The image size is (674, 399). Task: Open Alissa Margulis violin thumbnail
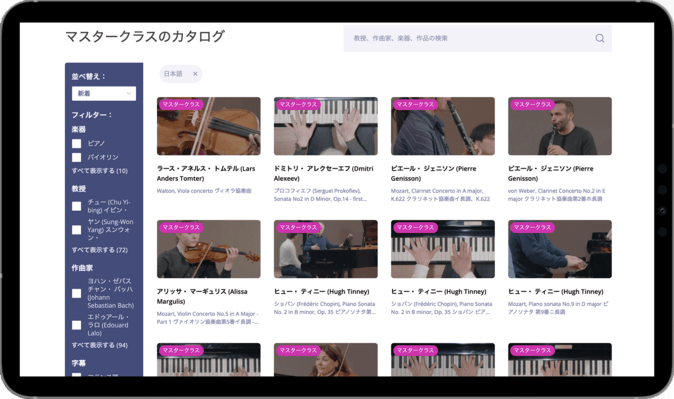[208, 249]
